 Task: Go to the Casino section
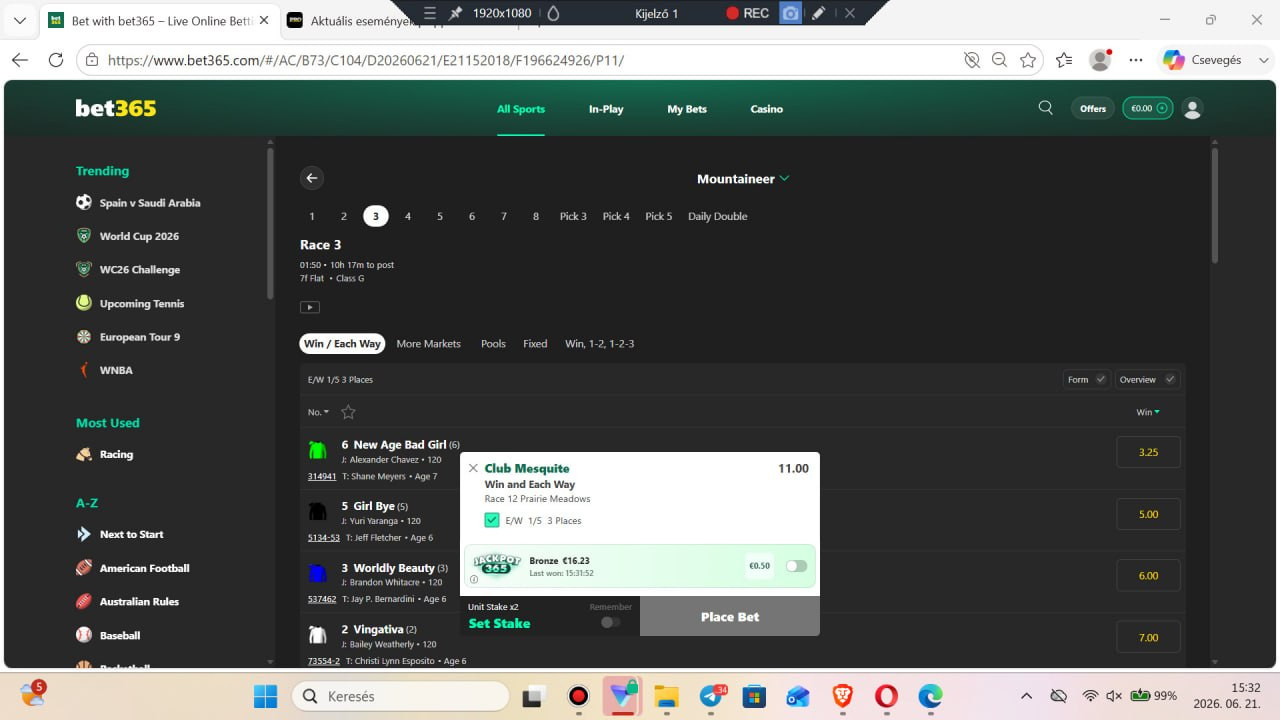pyautogui.click(x=767, y=109)
